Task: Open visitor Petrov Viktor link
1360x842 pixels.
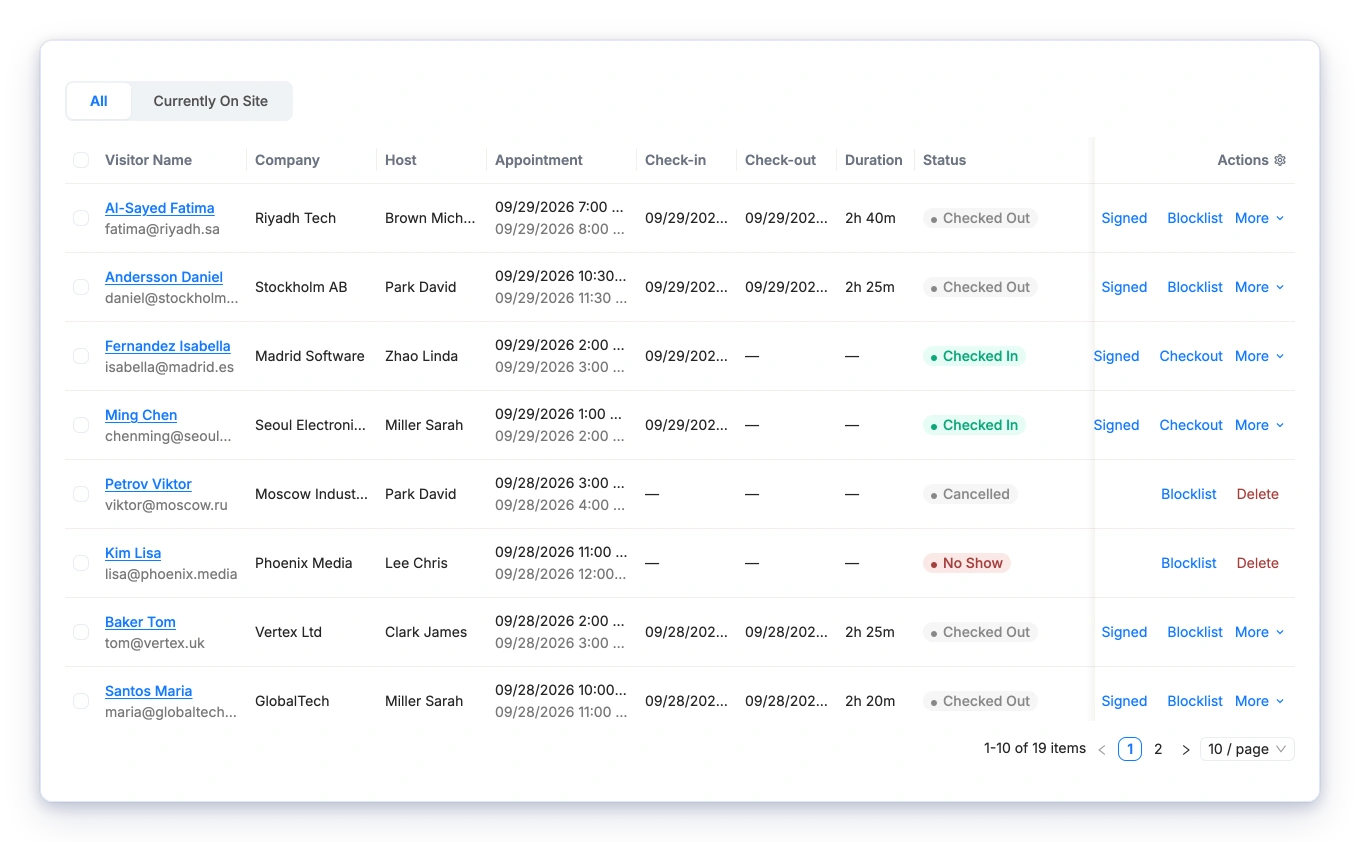Action: coord(148,484)
